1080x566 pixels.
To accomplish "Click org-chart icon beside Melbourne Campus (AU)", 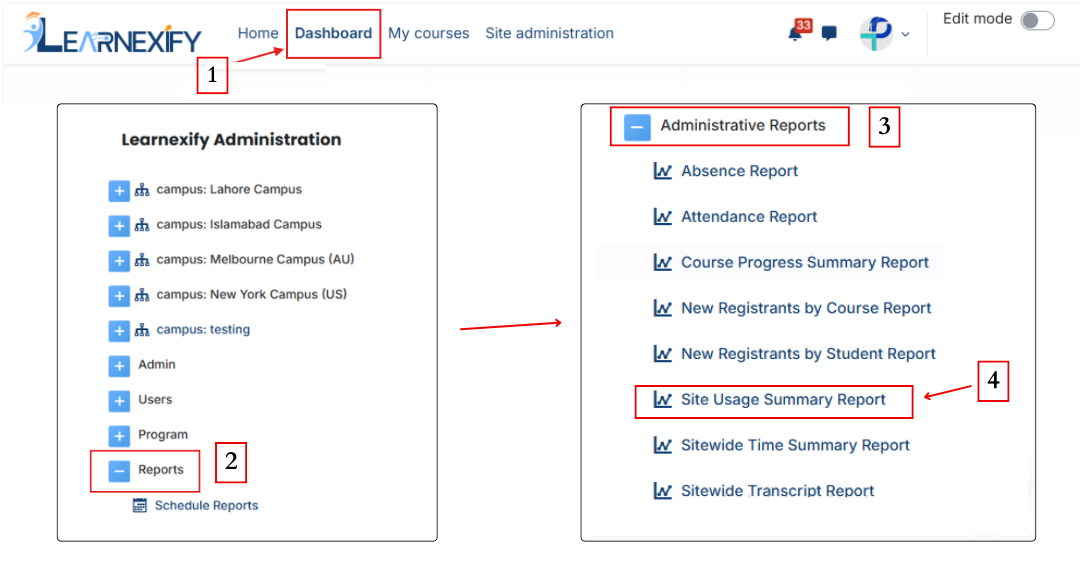I will pos(142,260).
